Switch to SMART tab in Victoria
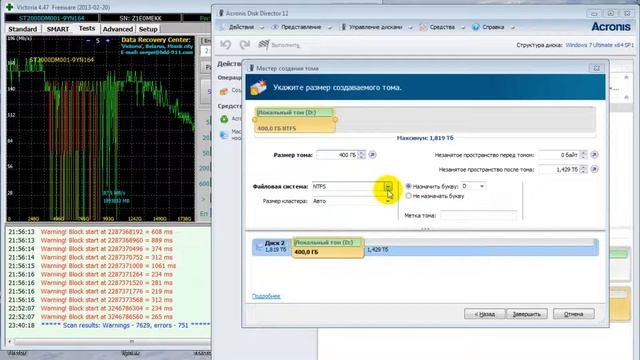This screenshot has width=640, height=360. pos(58,29)
